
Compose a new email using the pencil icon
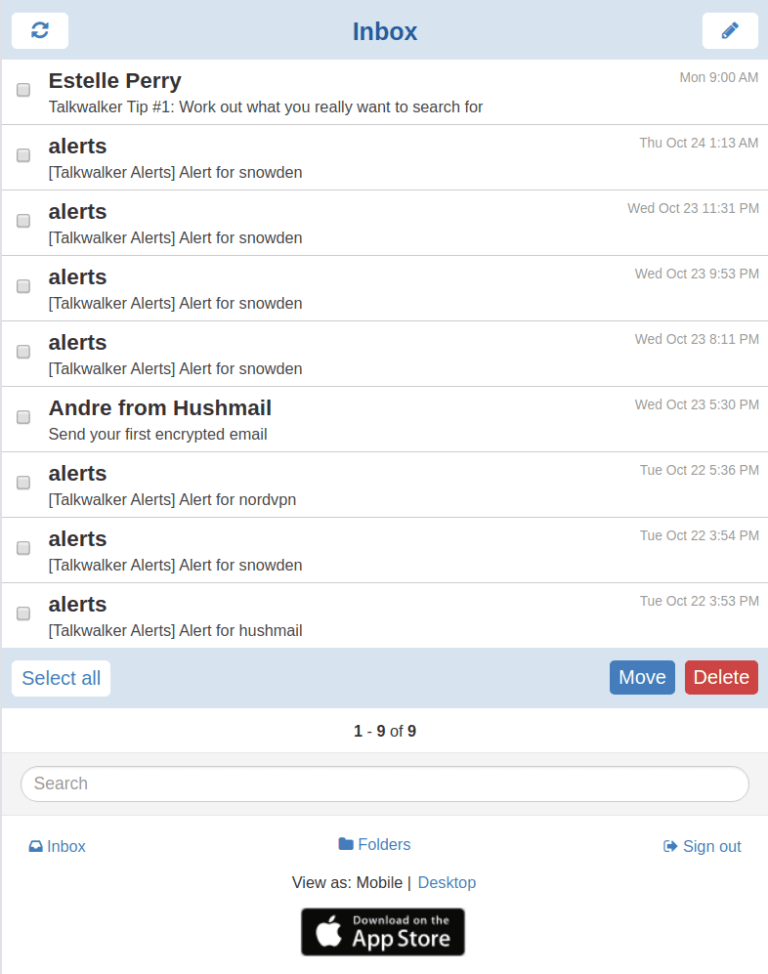point(730,30)
